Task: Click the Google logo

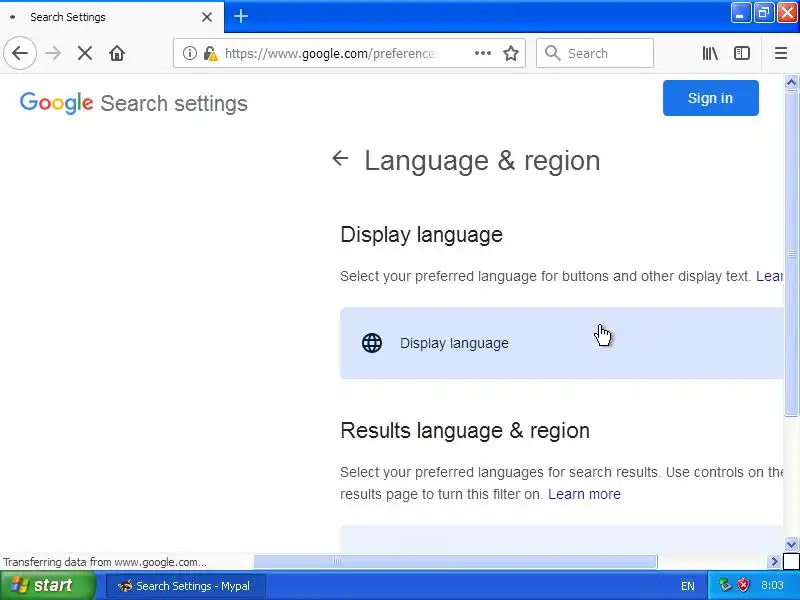Action: pyautogui.click(x=57, y=103)
